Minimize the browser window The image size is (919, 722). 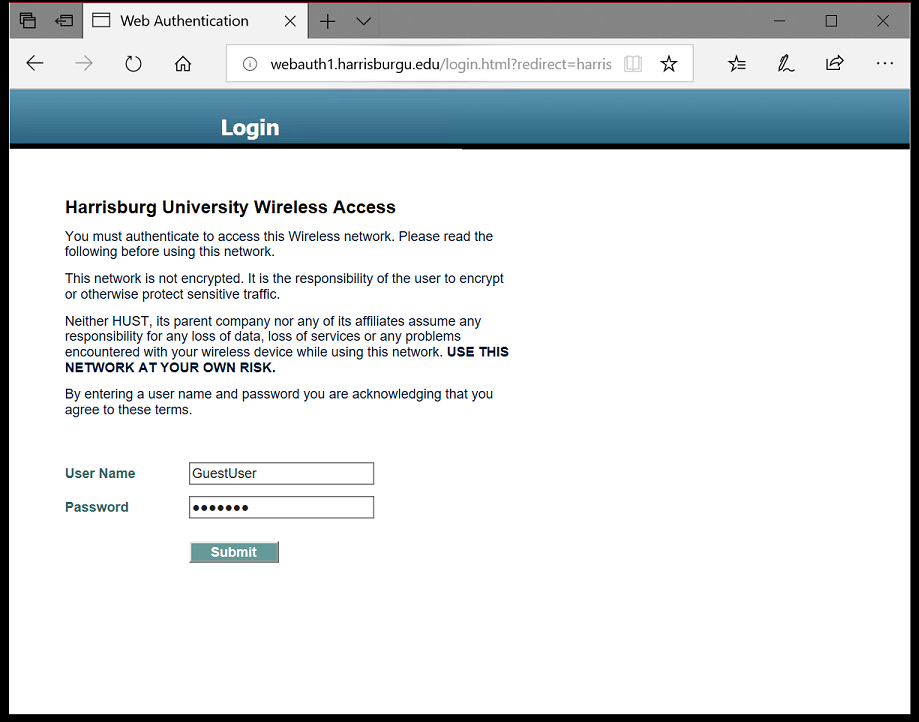click(x=780, y=21)
